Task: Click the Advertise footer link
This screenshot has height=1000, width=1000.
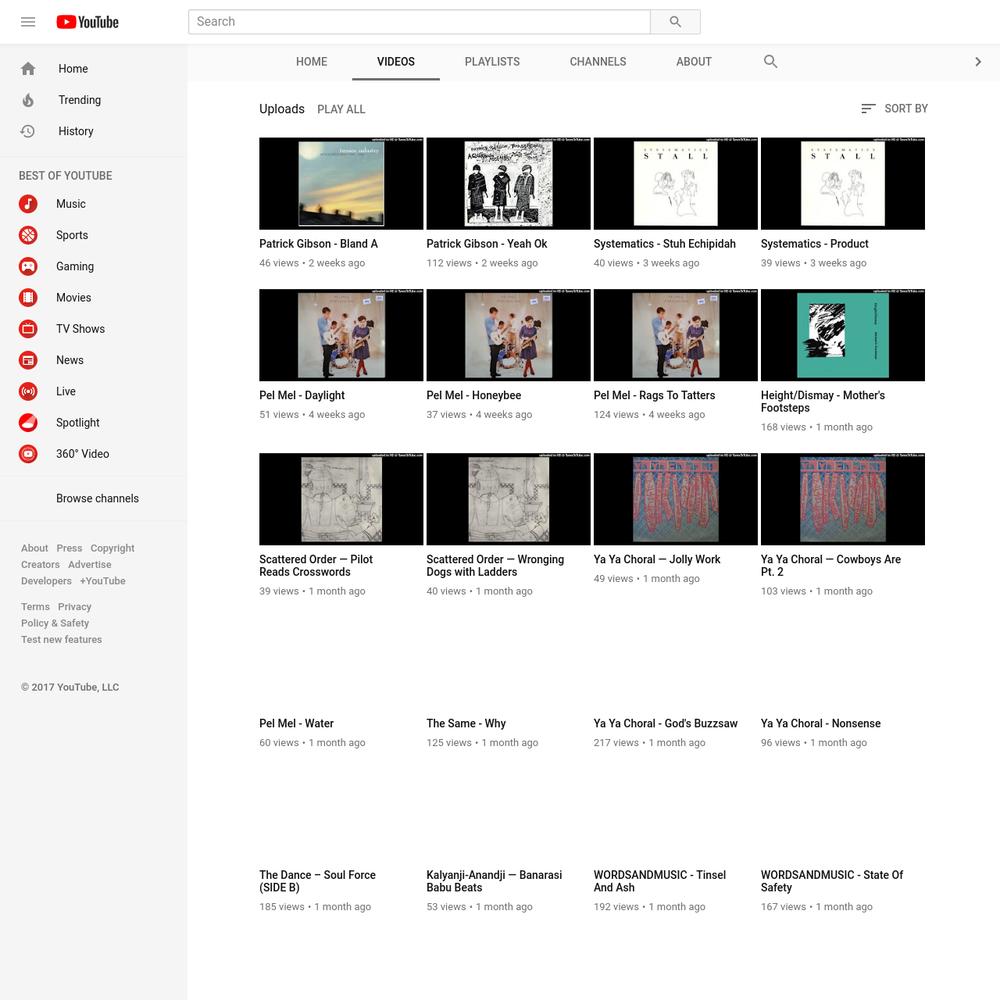Action: [89, 564]
